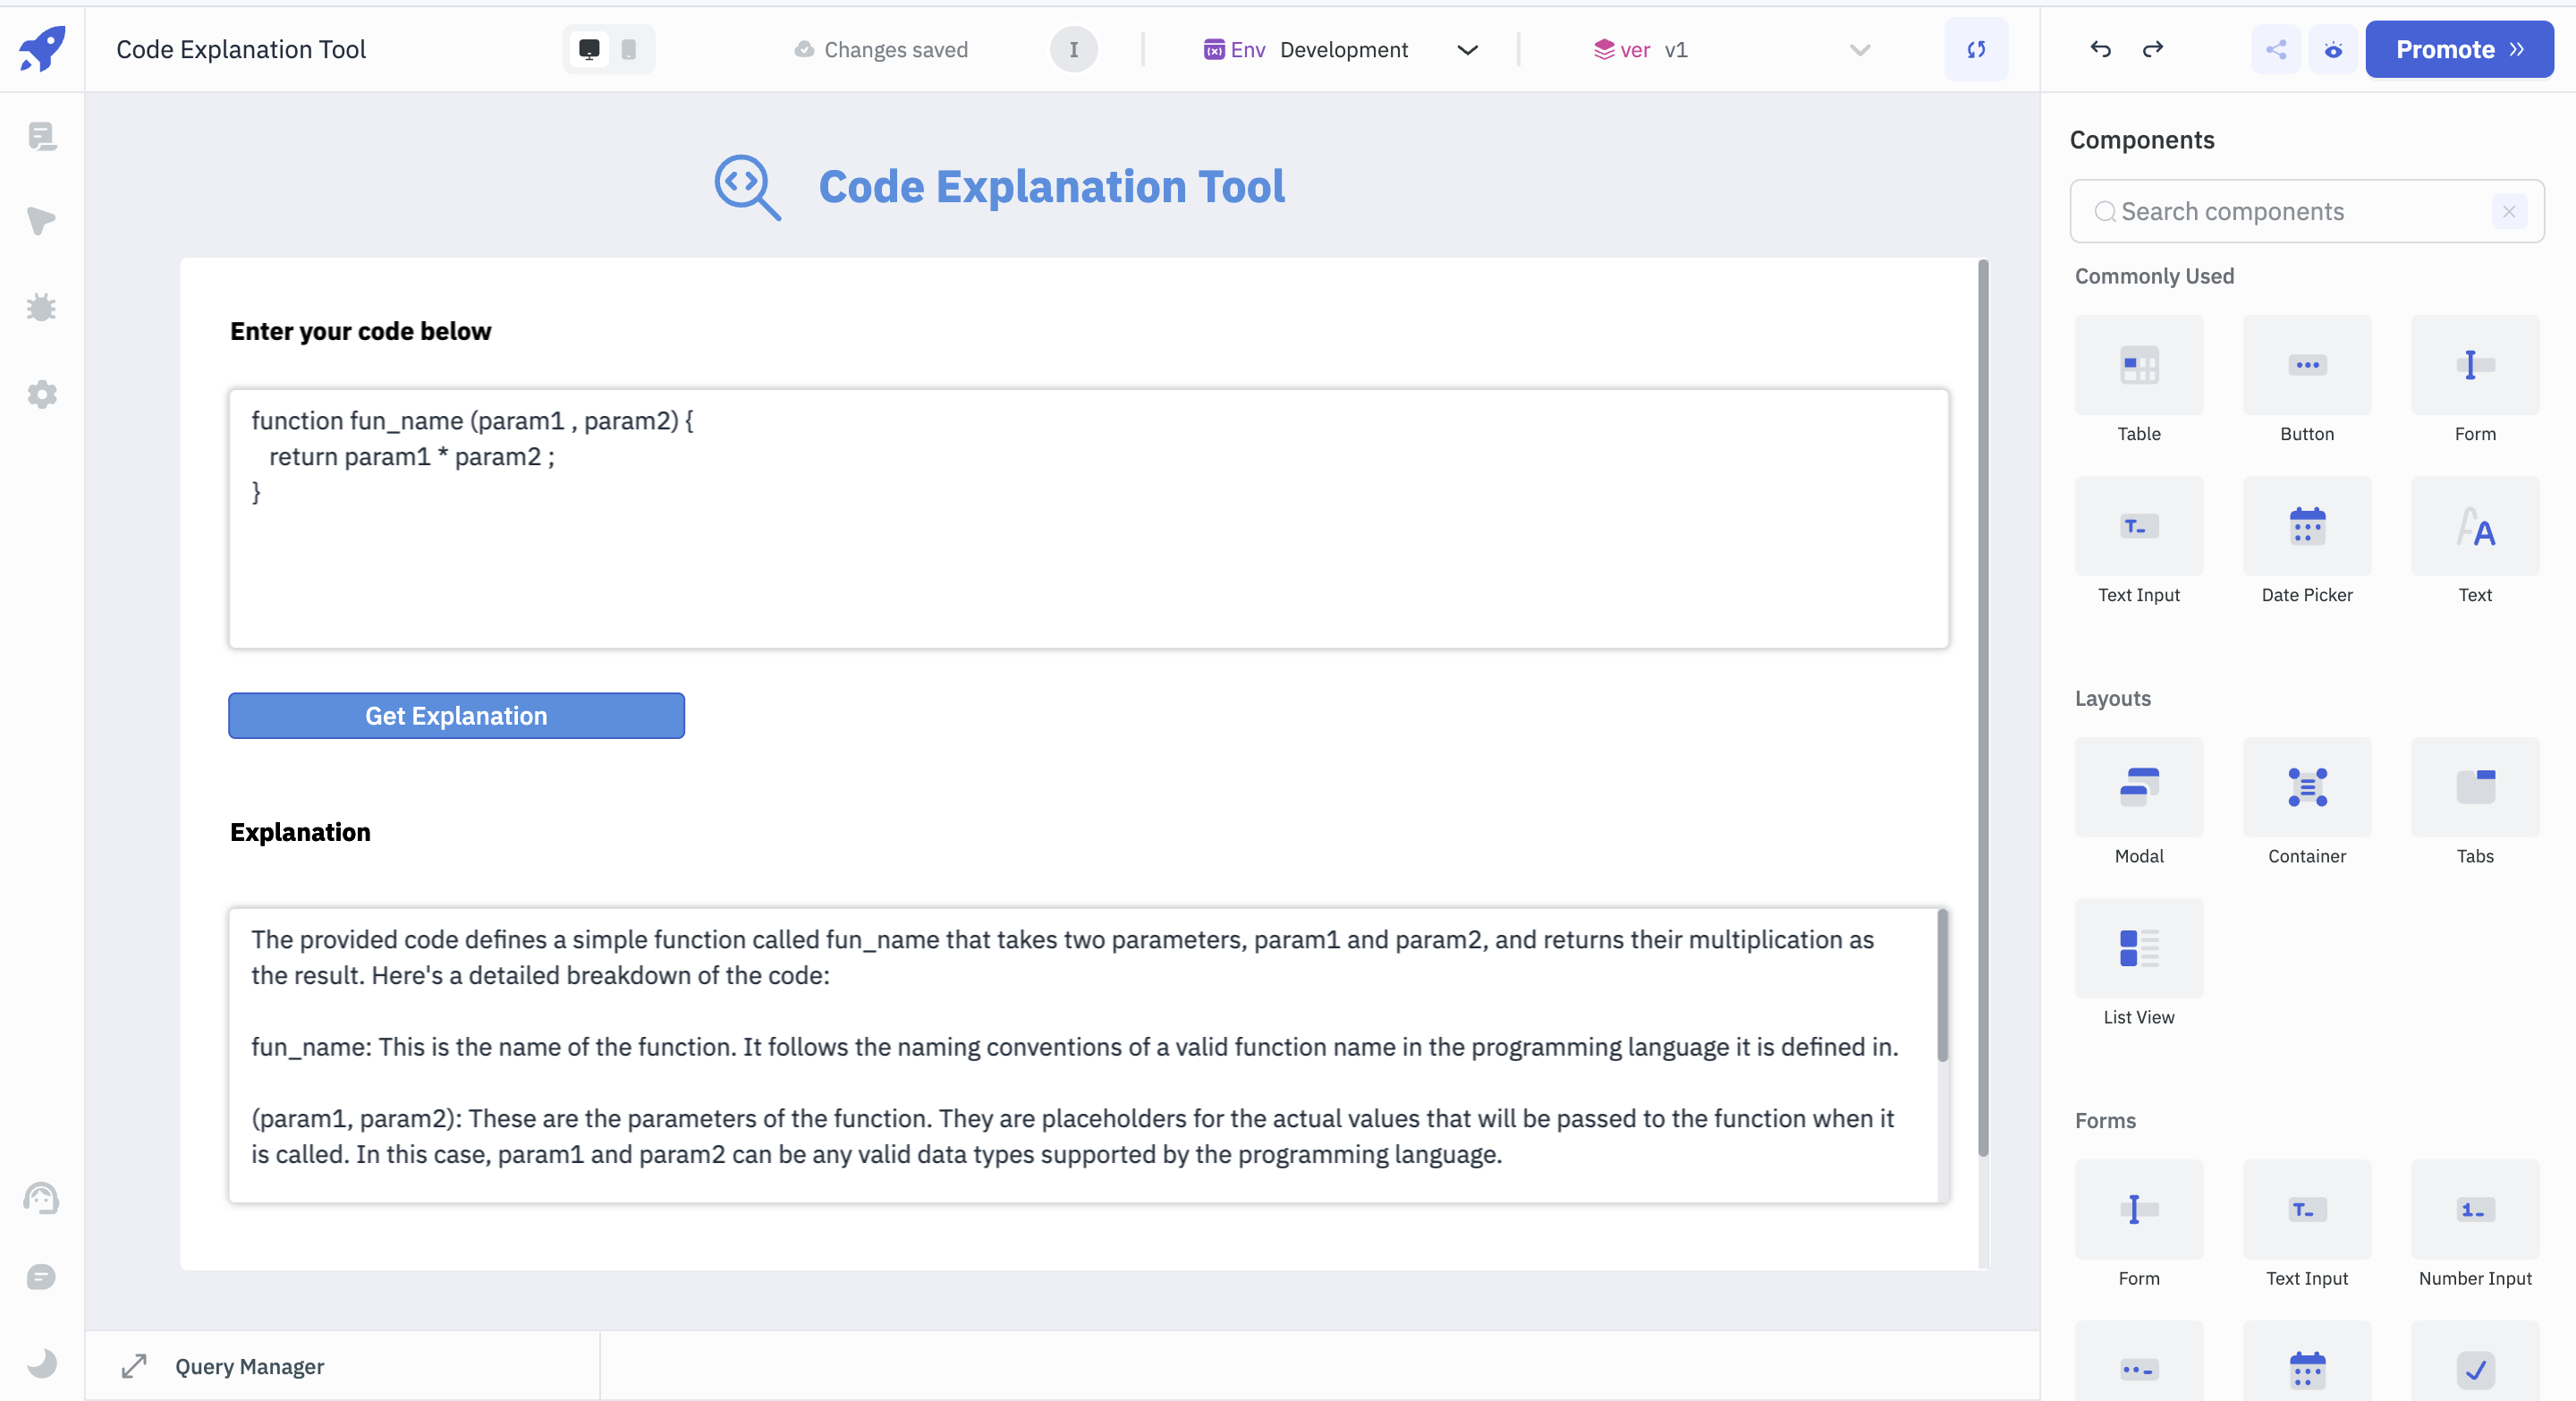
Task: Expand the Query Manager panel
Action: click(x=134, y=1366)
